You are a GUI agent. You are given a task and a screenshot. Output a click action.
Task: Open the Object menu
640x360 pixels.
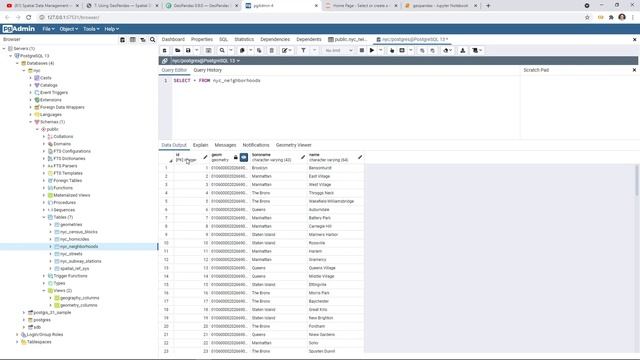(x=69, y=29)
